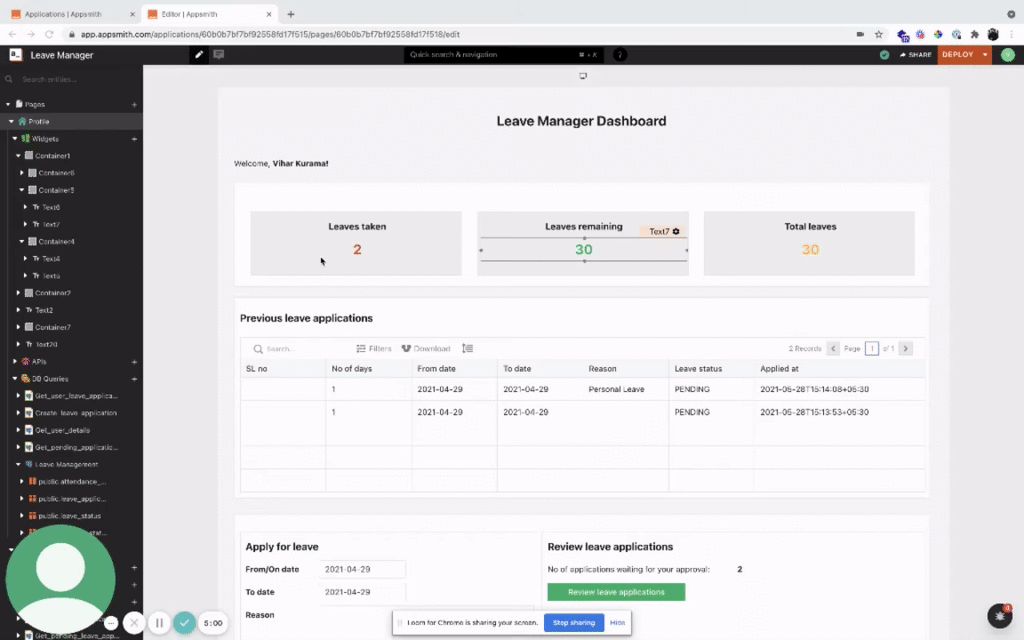Screen dimensions: 1024x640
Task: Select Text4 in the entity tree
Action: (x=50, y=259)
